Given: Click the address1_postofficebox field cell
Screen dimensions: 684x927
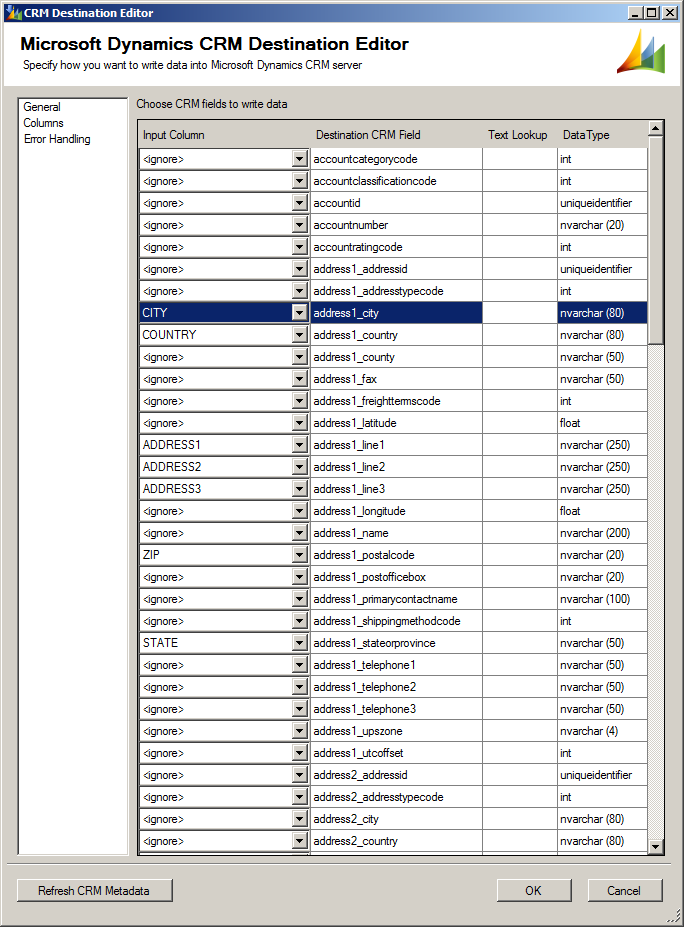Looking at the screenshot, I should [x=397, y=577].
